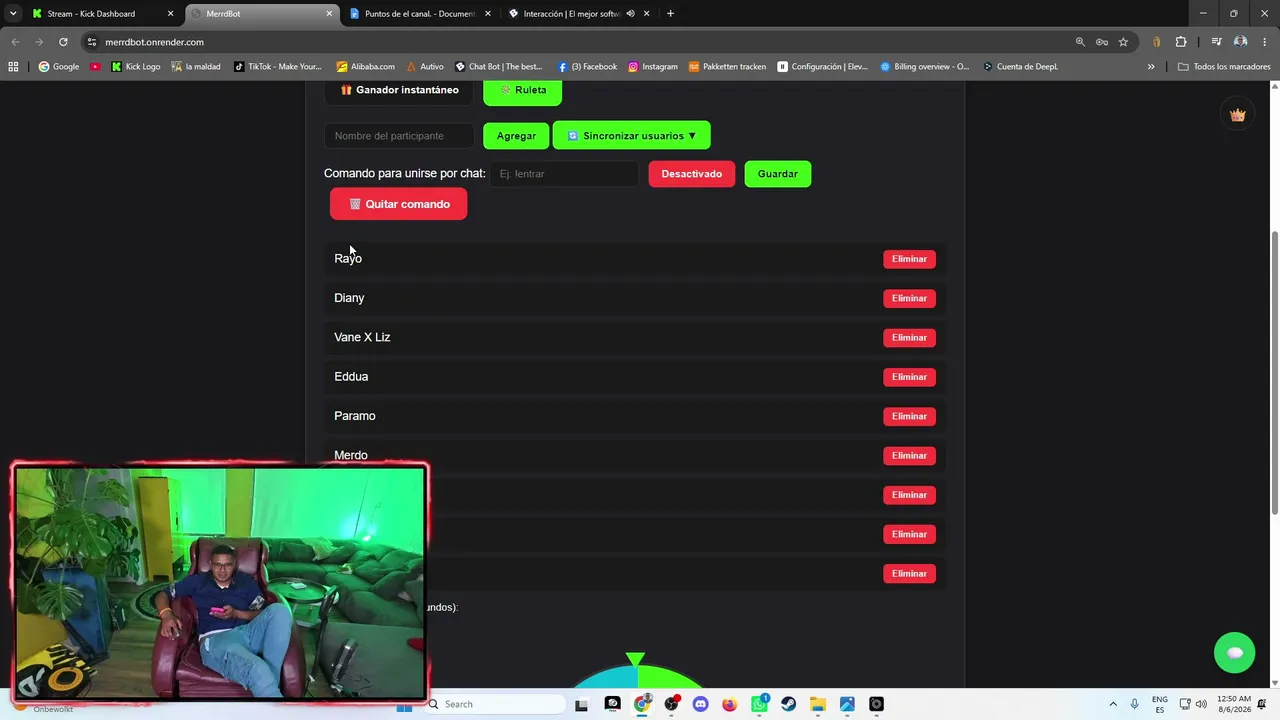Close the Puntos de el canal tab
Screen dimensions: 1280x720
488,14
